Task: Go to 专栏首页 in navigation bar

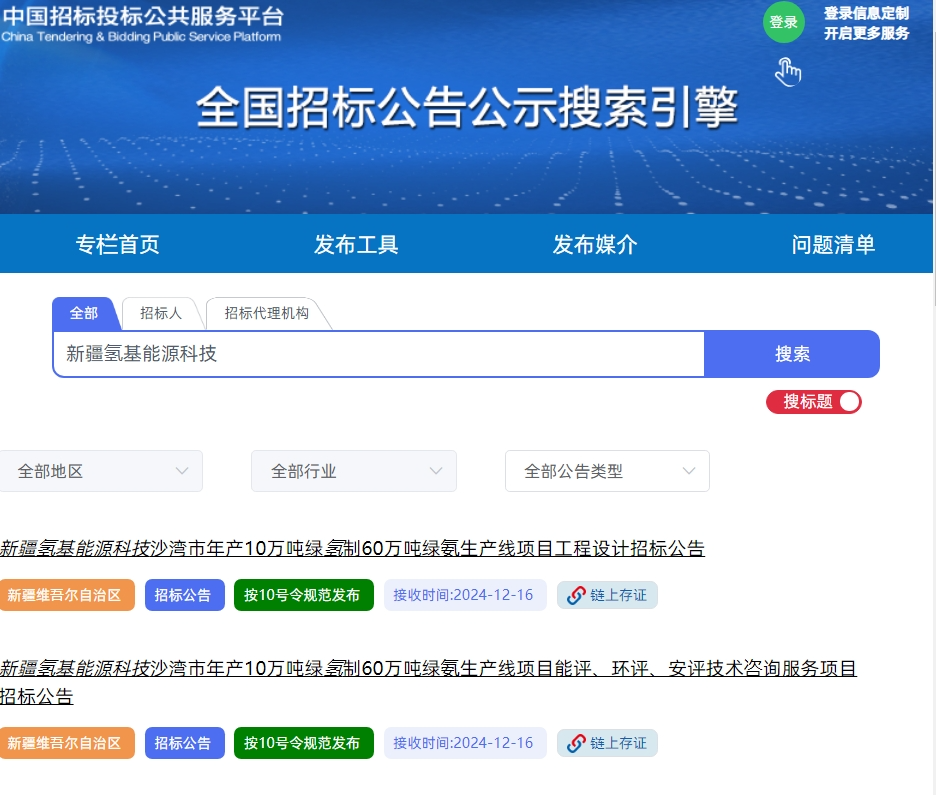Action: tap(118, 244)
